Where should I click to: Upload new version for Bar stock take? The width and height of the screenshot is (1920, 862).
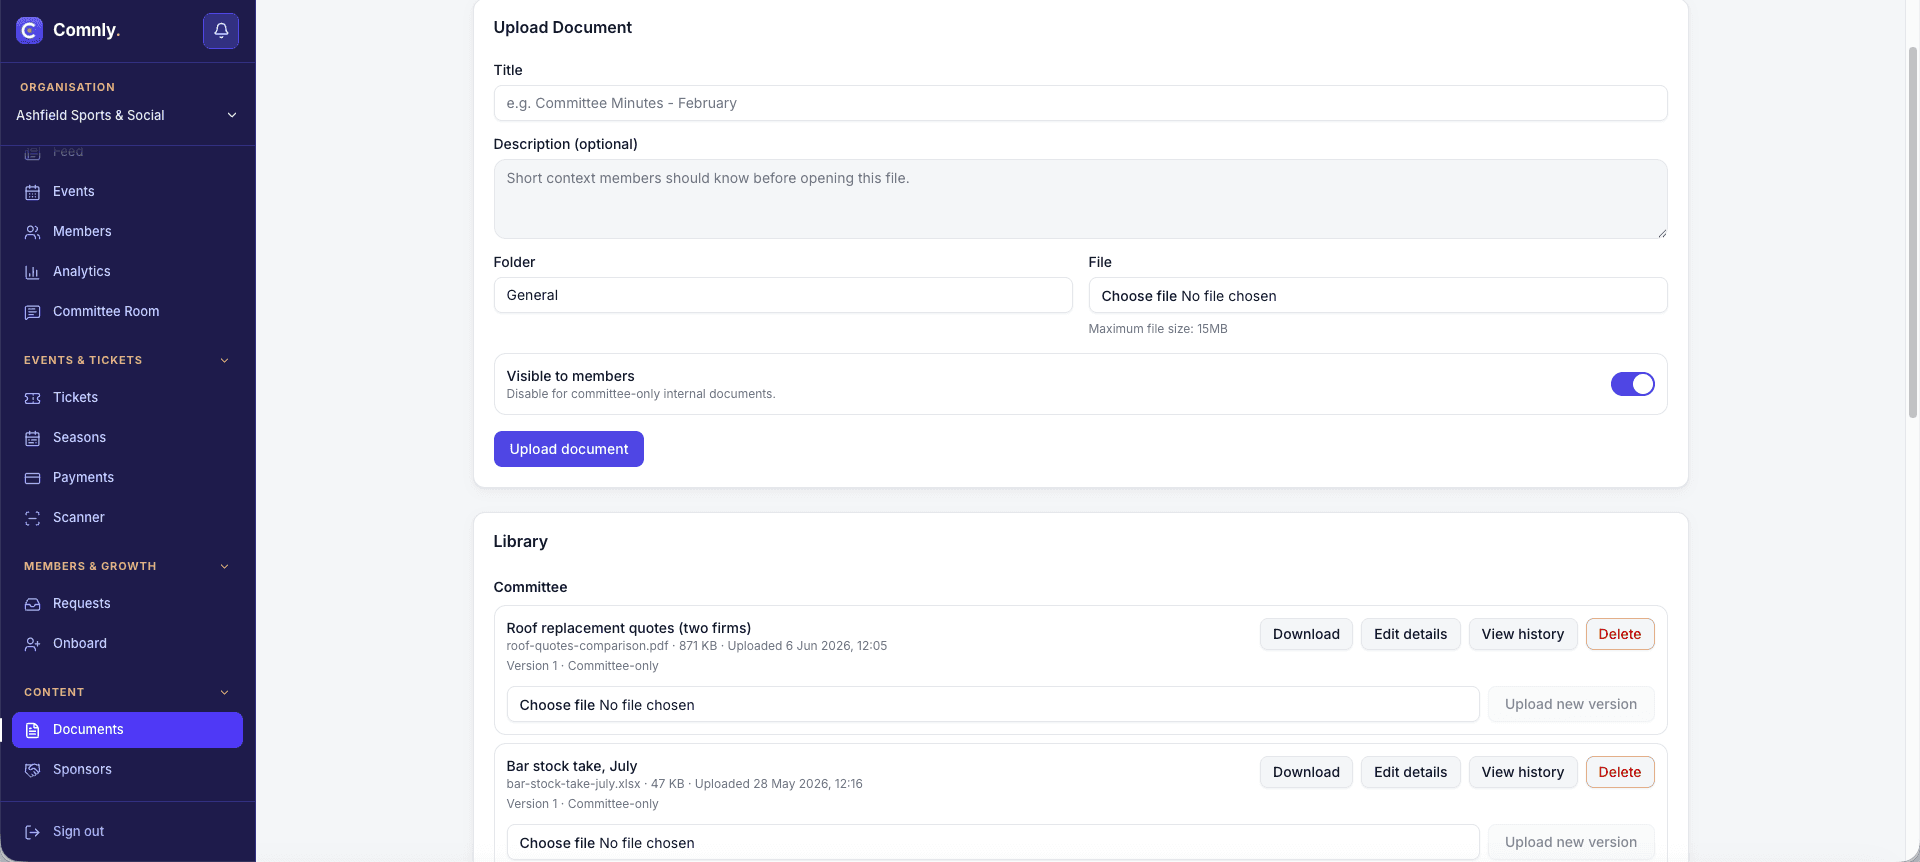1571,842
